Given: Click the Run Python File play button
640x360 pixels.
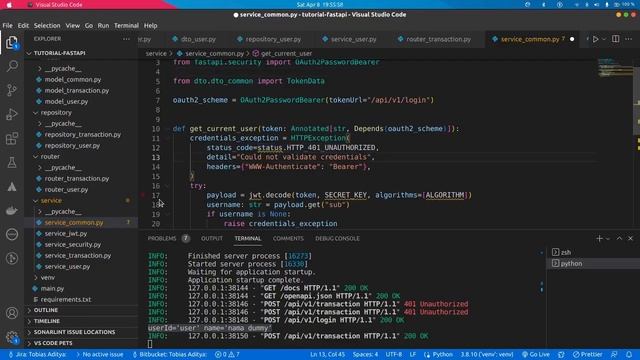Looking at the screenshot, I should [x=596, y=39].
